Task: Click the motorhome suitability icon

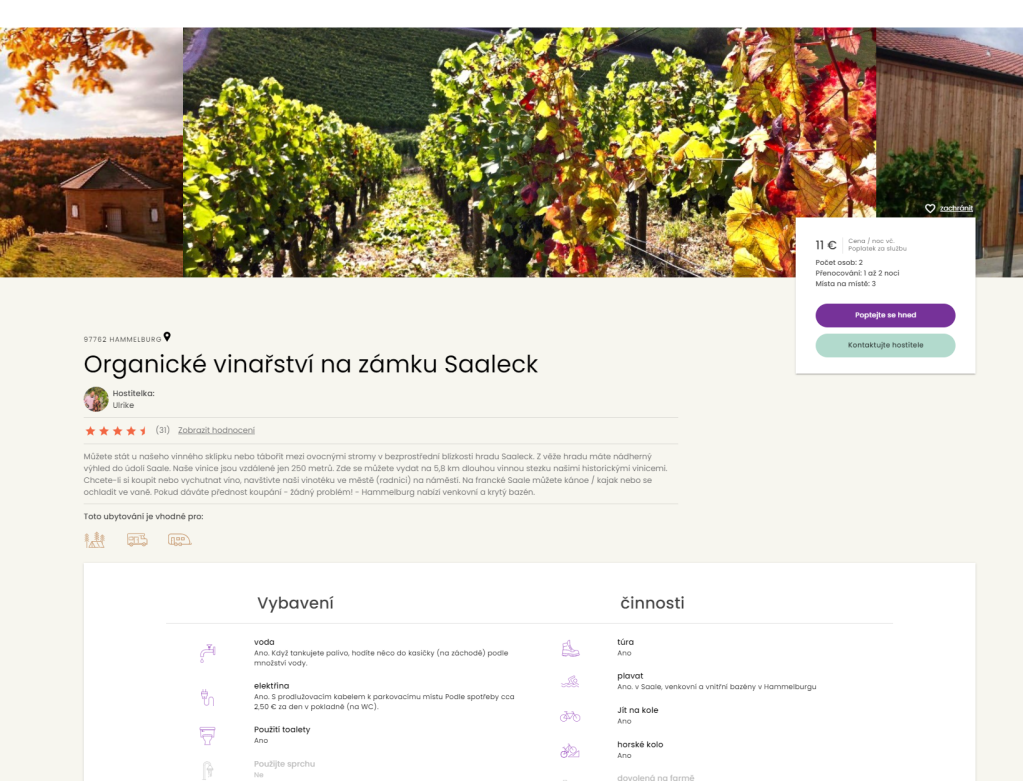Action: click(x=137, y=540)
